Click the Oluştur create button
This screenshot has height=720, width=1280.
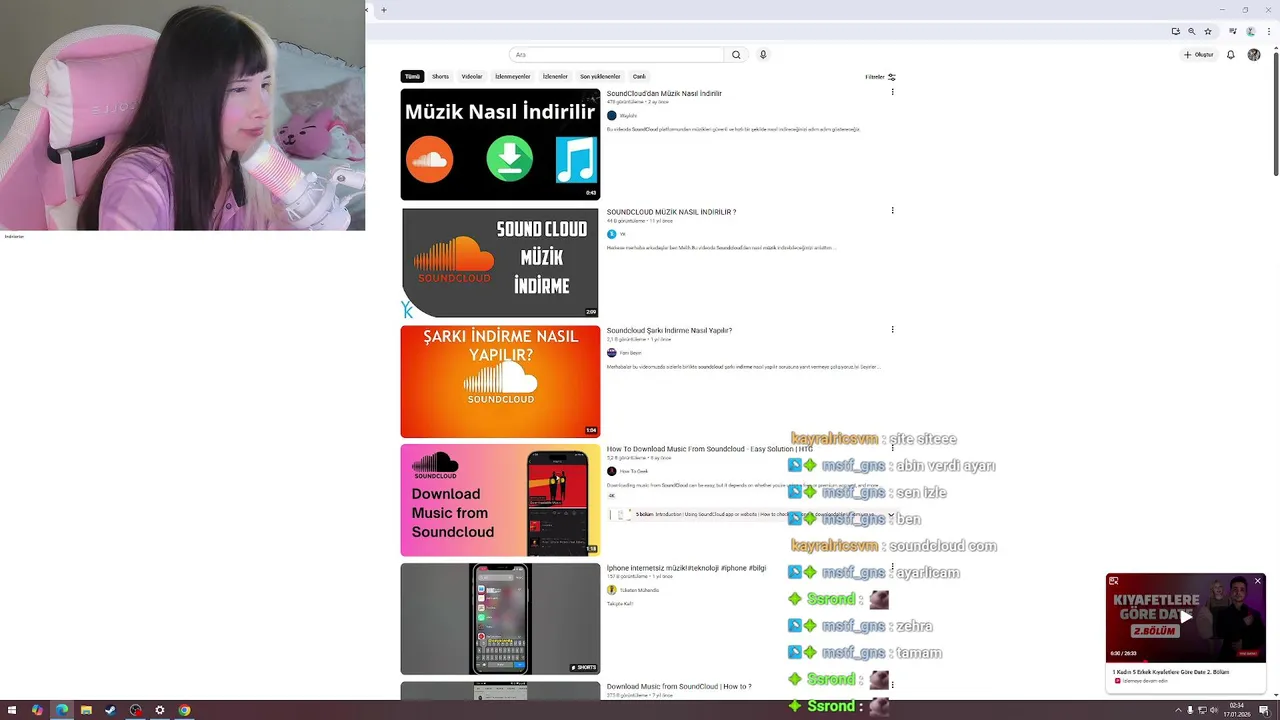click(1198, 55)
